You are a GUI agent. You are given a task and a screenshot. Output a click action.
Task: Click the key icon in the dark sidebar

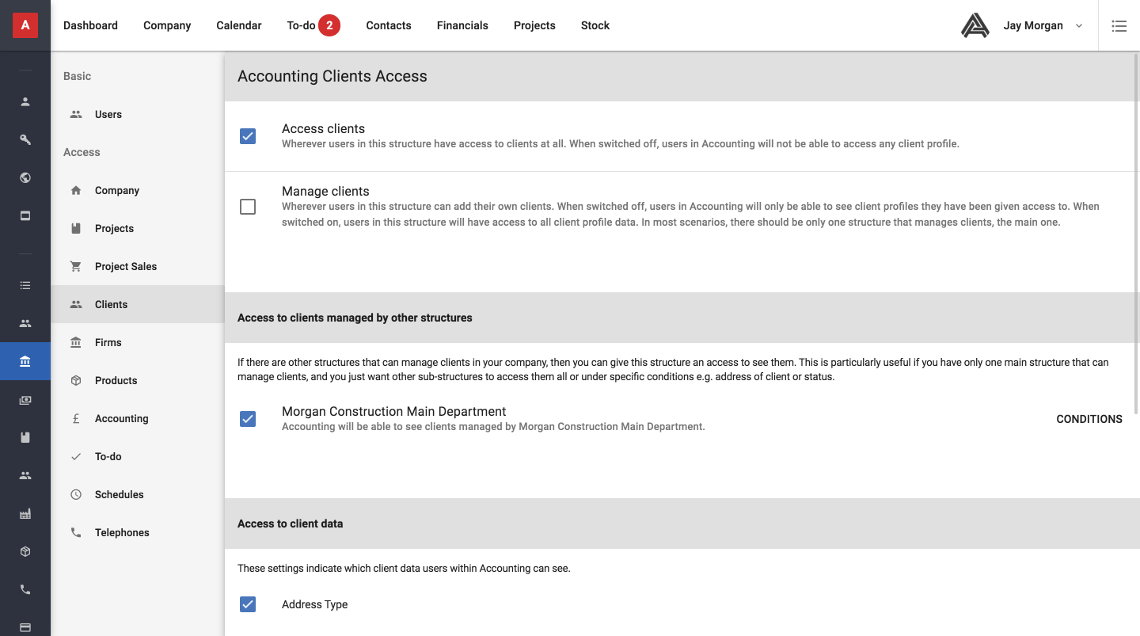[x=25, y=140]
